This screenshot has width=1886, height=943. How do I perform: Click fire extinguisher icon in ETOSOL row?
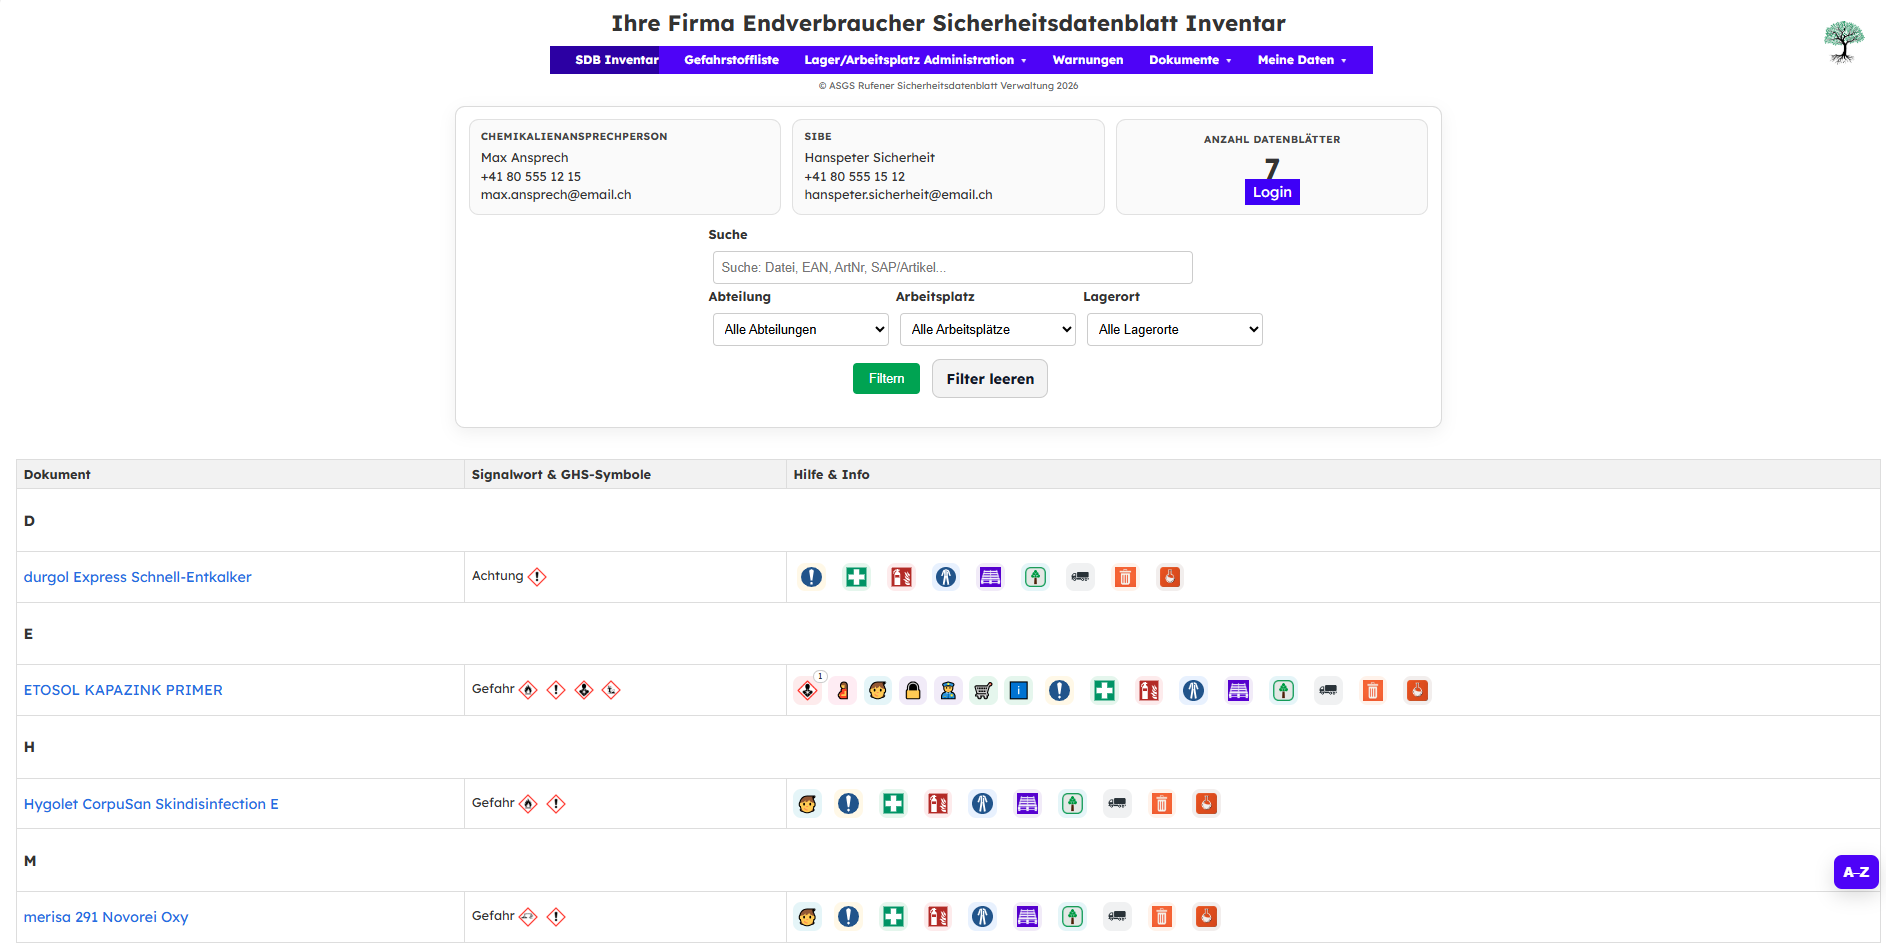point(1149,690)
